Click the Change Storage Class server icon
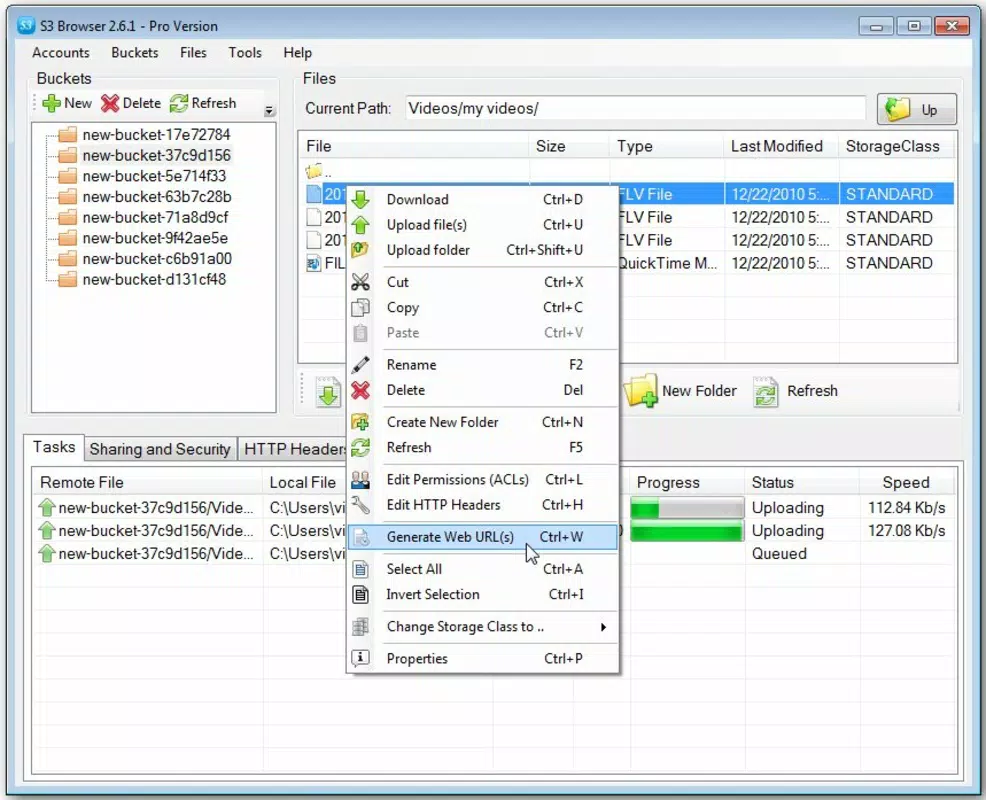Screen dimensions: 986x800 pos(360,626)
